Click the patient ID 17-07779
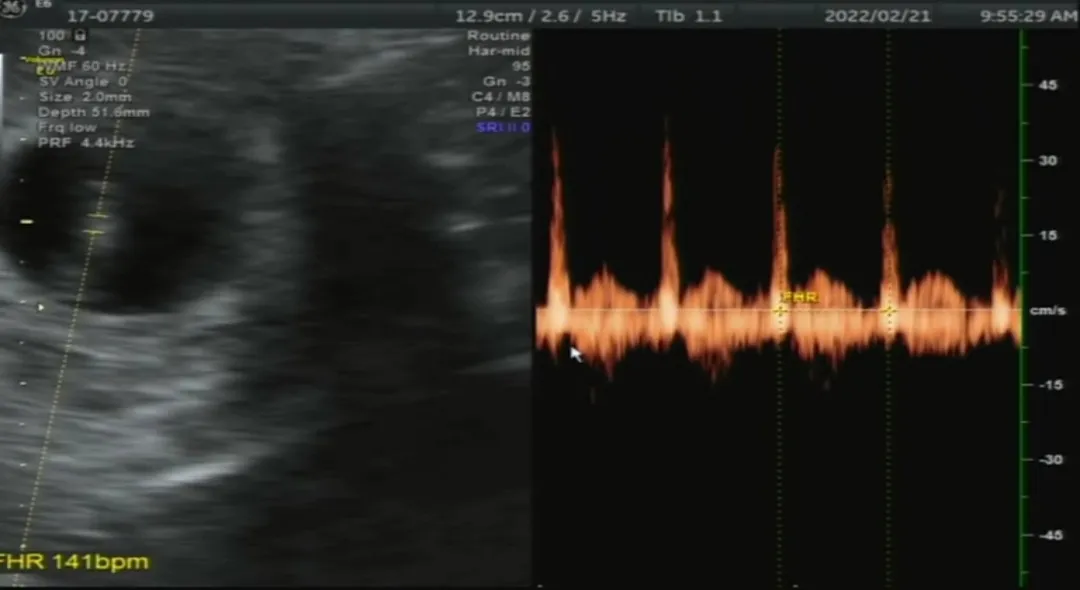 click(110, 15)
